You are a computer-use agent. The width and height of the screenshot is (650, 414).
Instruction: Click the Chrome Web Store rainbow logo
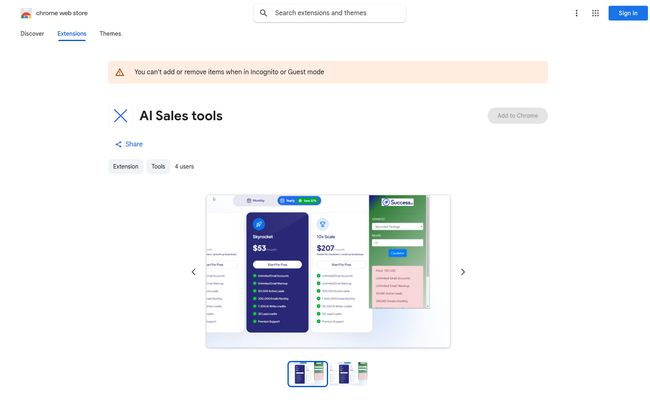tap(26, 13)
